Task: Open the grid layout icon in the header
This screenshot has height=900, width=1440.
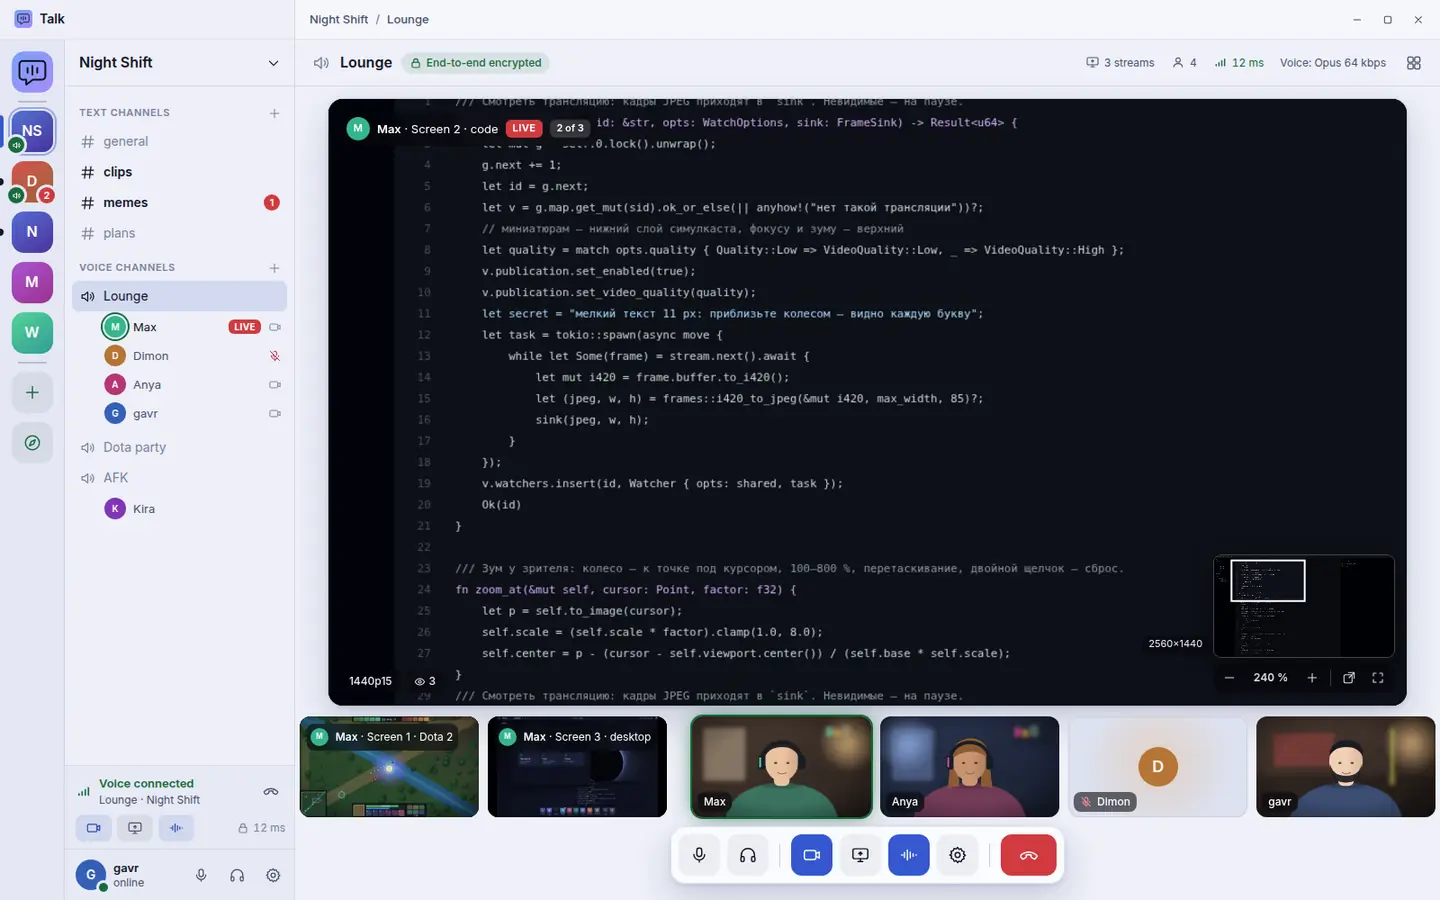Action: [x=1413, y=63]
